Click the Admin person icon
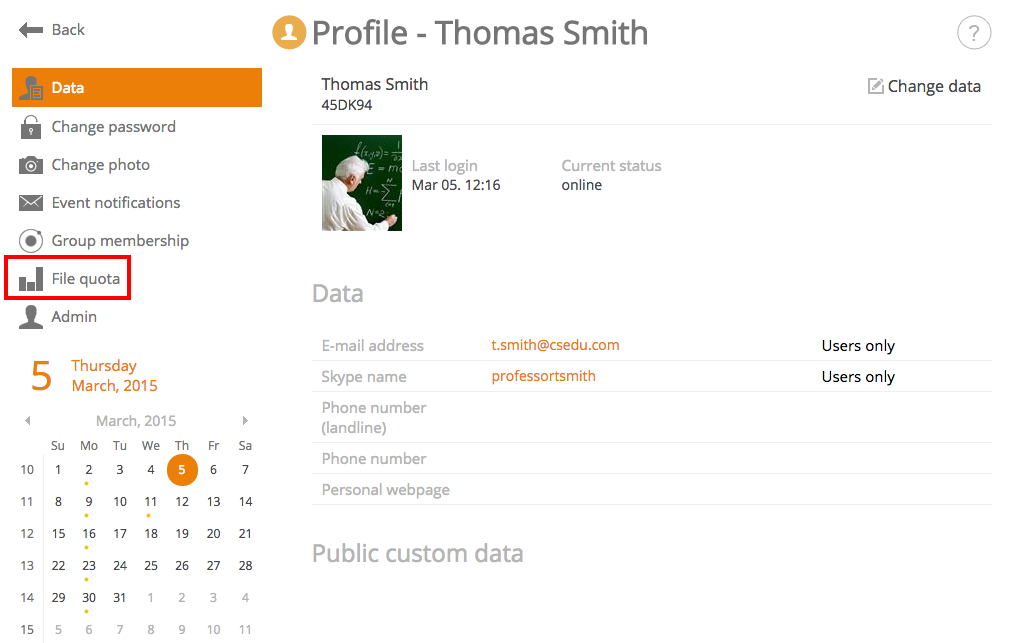 [31, 317]
